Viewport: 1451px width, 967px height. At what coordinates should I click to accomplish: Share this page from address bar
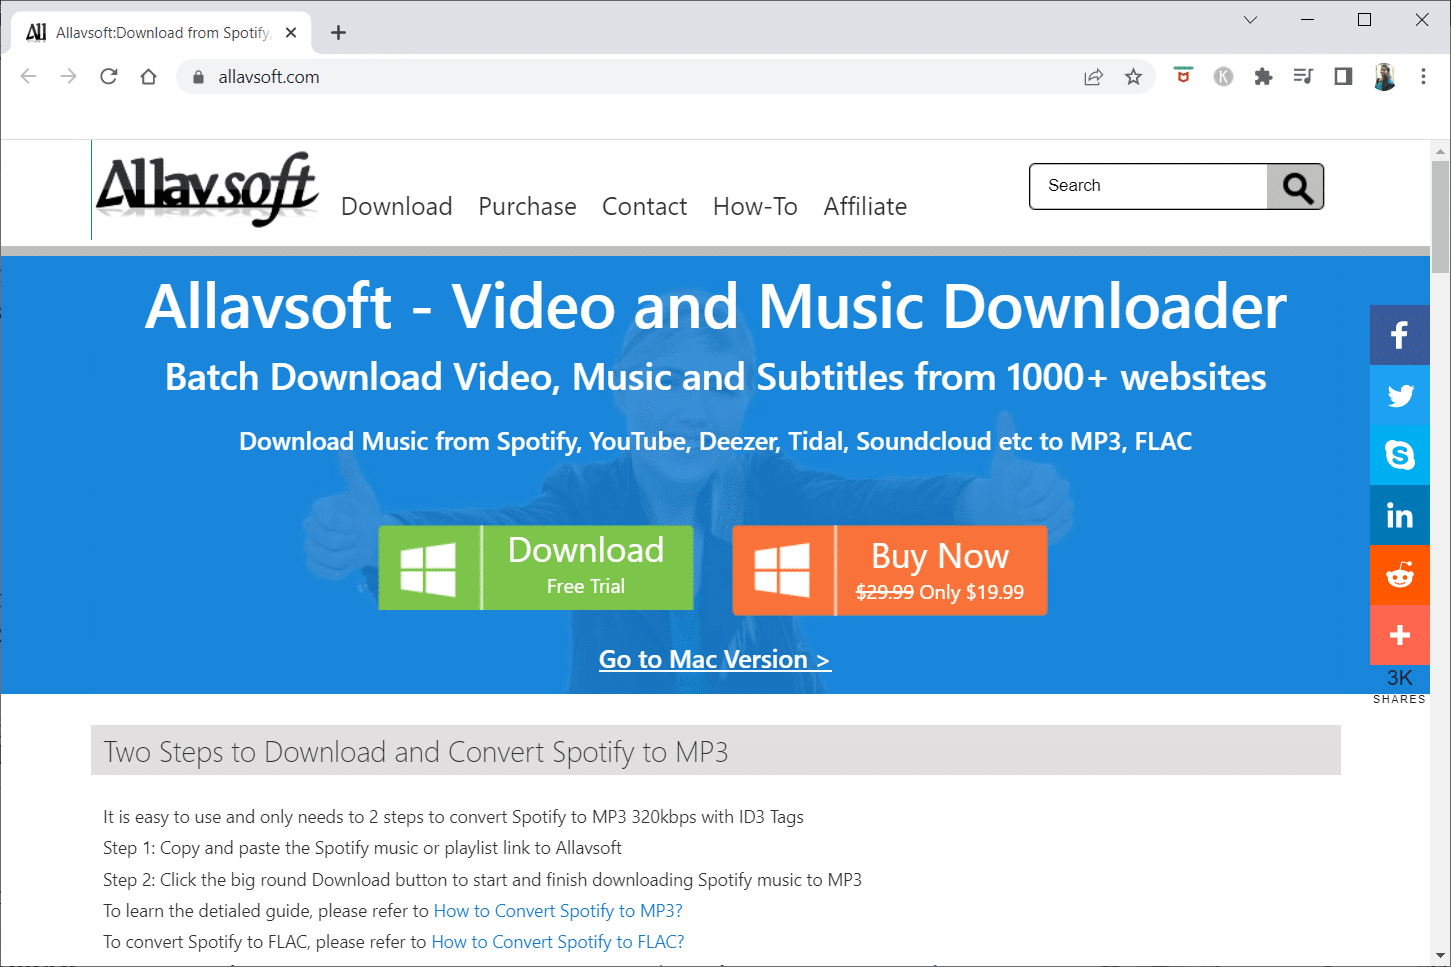tap(1093, 77)
